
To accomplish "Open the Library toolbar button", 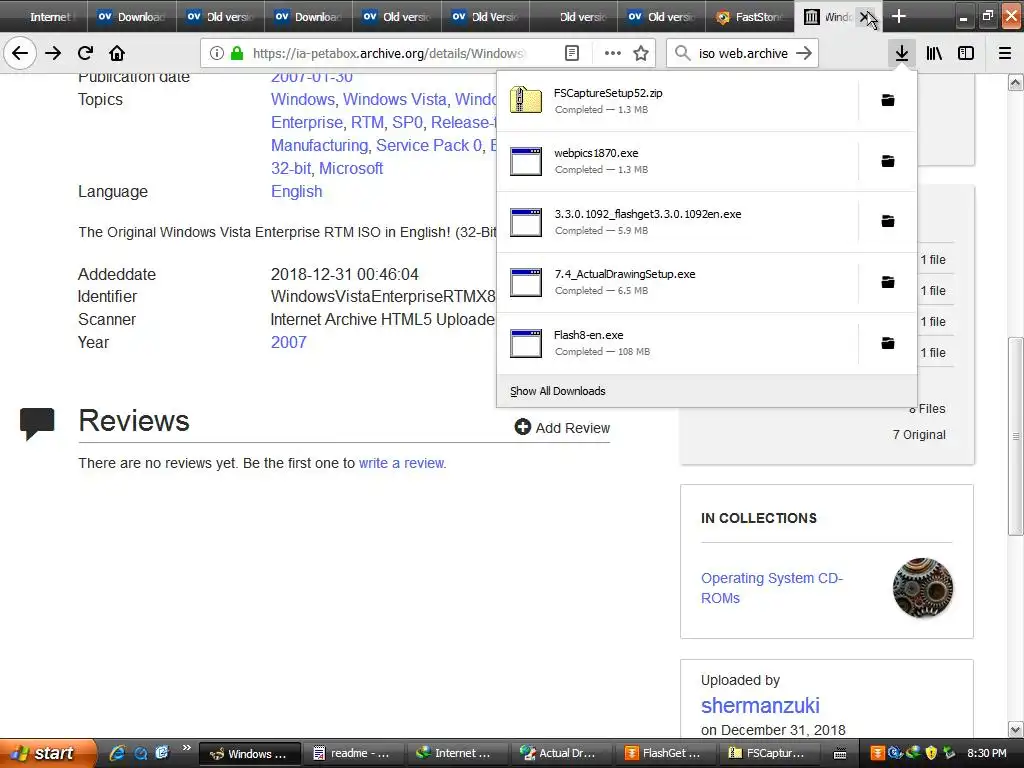I will pos(934,53).
